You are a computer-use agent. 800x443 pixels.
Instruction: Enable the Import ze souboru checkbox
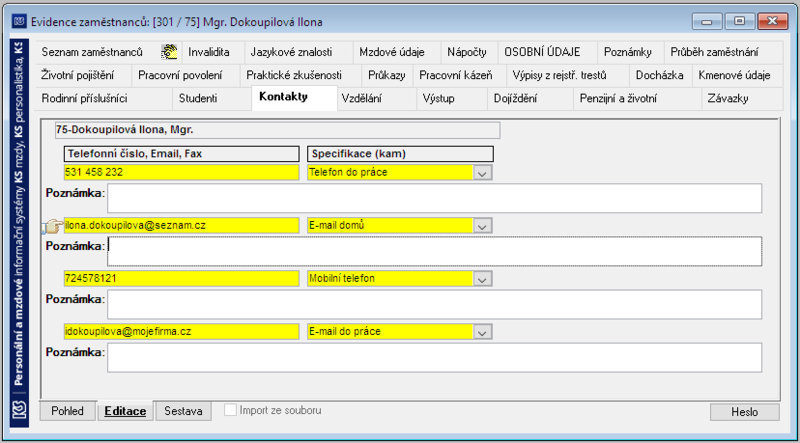click(x=231, y=410)
